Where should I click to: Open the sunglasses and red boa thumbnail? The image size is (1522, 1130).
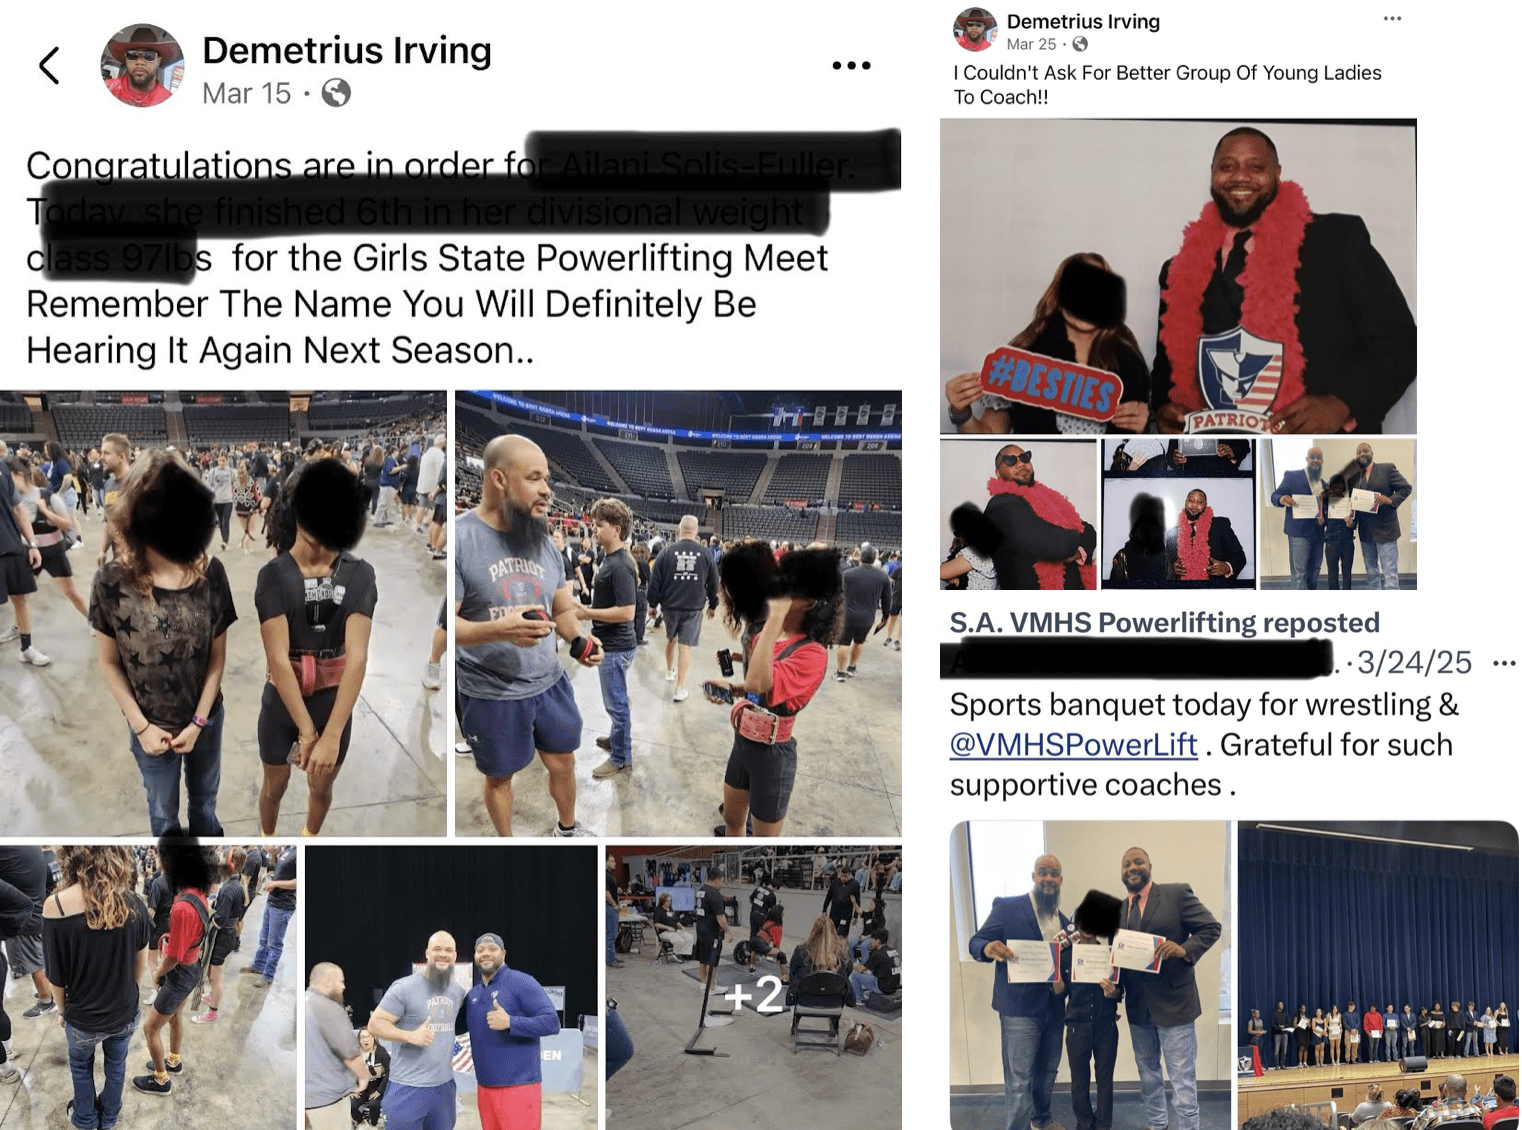1018,514
